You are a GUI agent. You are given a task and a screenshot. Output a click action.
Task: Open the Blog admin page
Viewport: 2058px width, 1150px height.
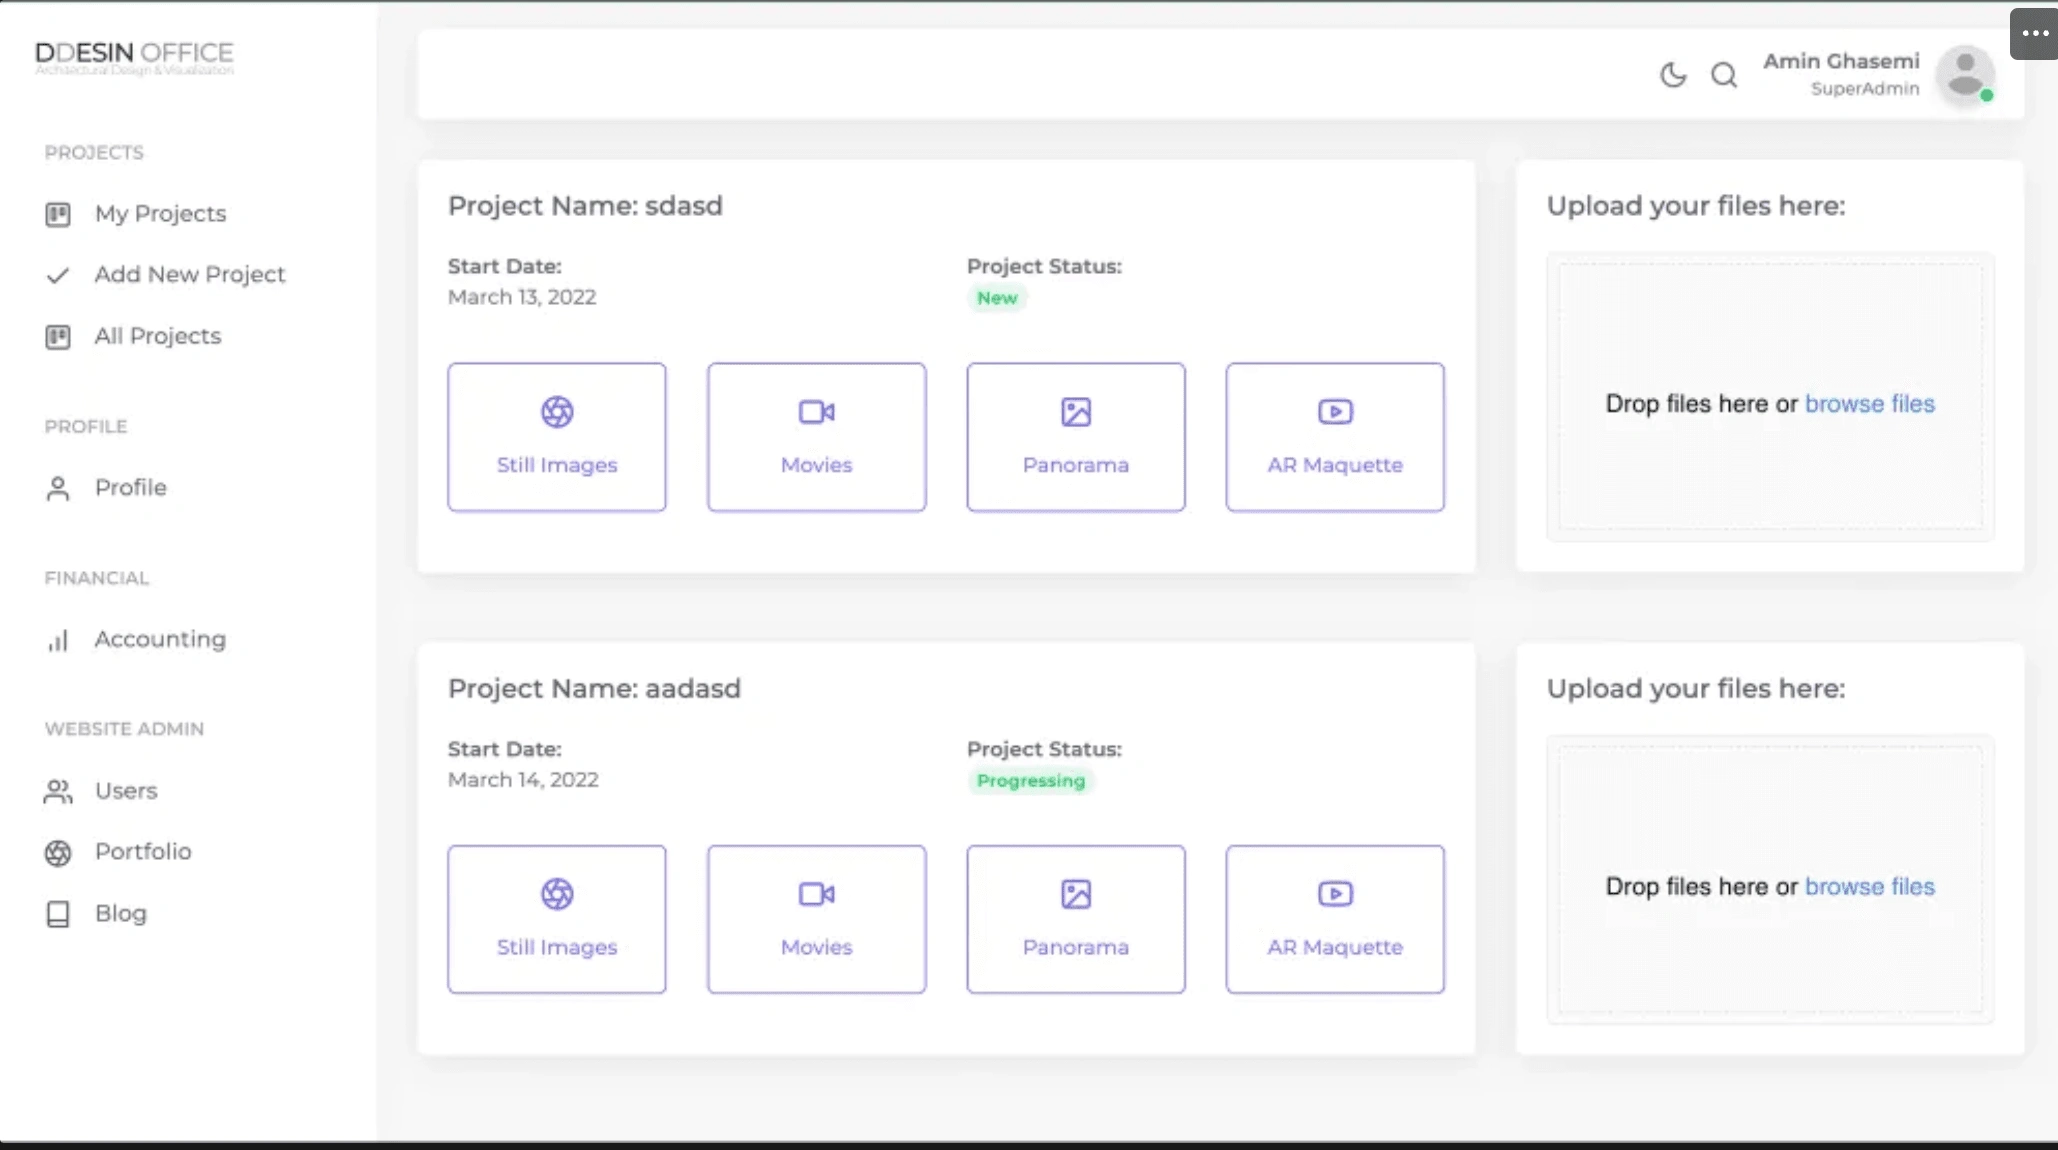[121, 914]
